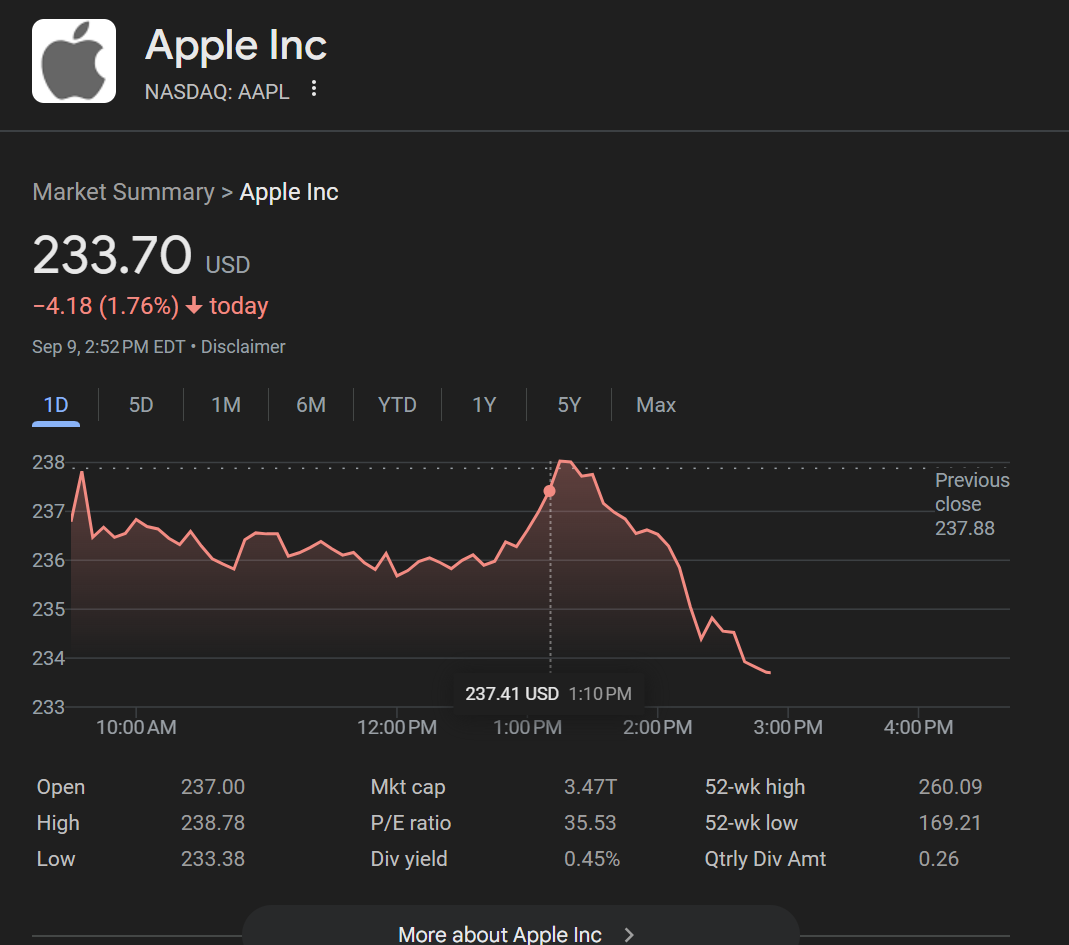
Task: Select the Max range tab
Action: (x=656, y=405)
